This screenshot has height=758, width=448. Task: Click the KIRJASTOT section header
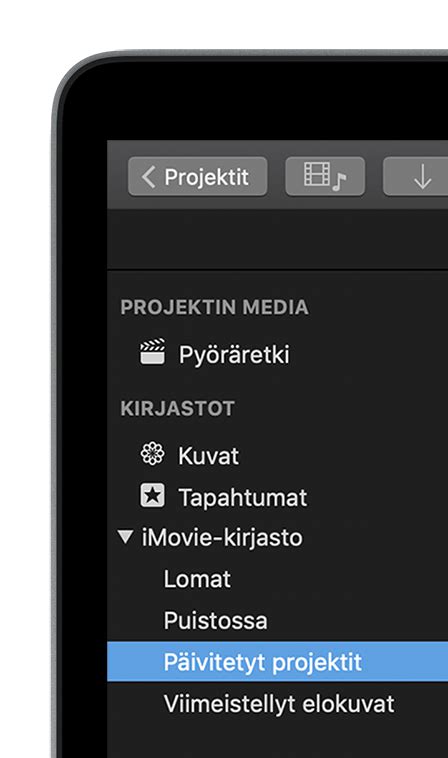click(x=177, y=409)
